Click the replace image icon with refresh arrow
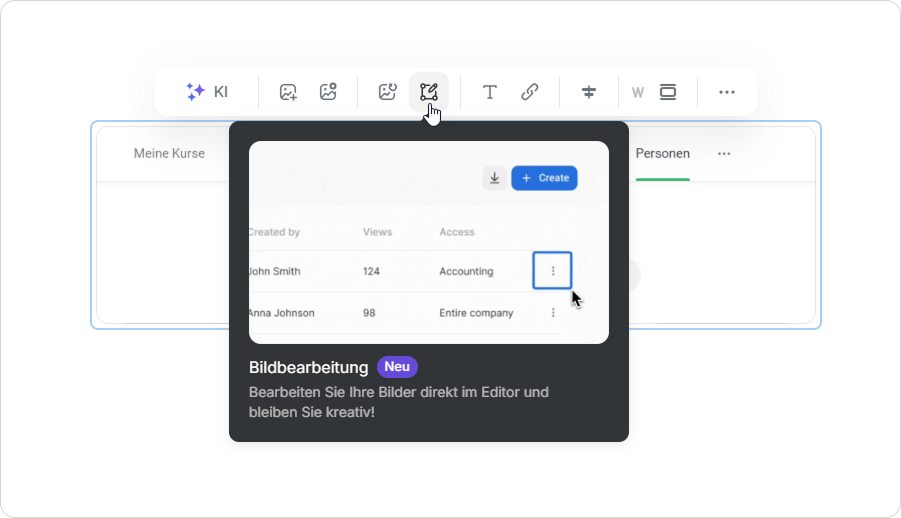The image size is (901, 518). (x=388, y=92)
